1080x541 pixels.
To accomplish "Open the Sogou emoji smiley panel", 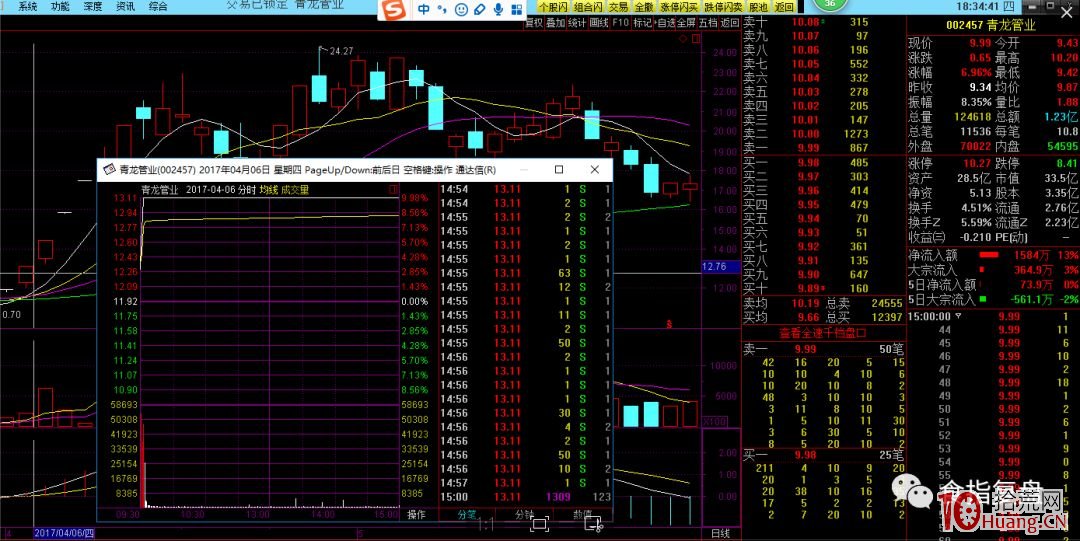I will point(461,10).
